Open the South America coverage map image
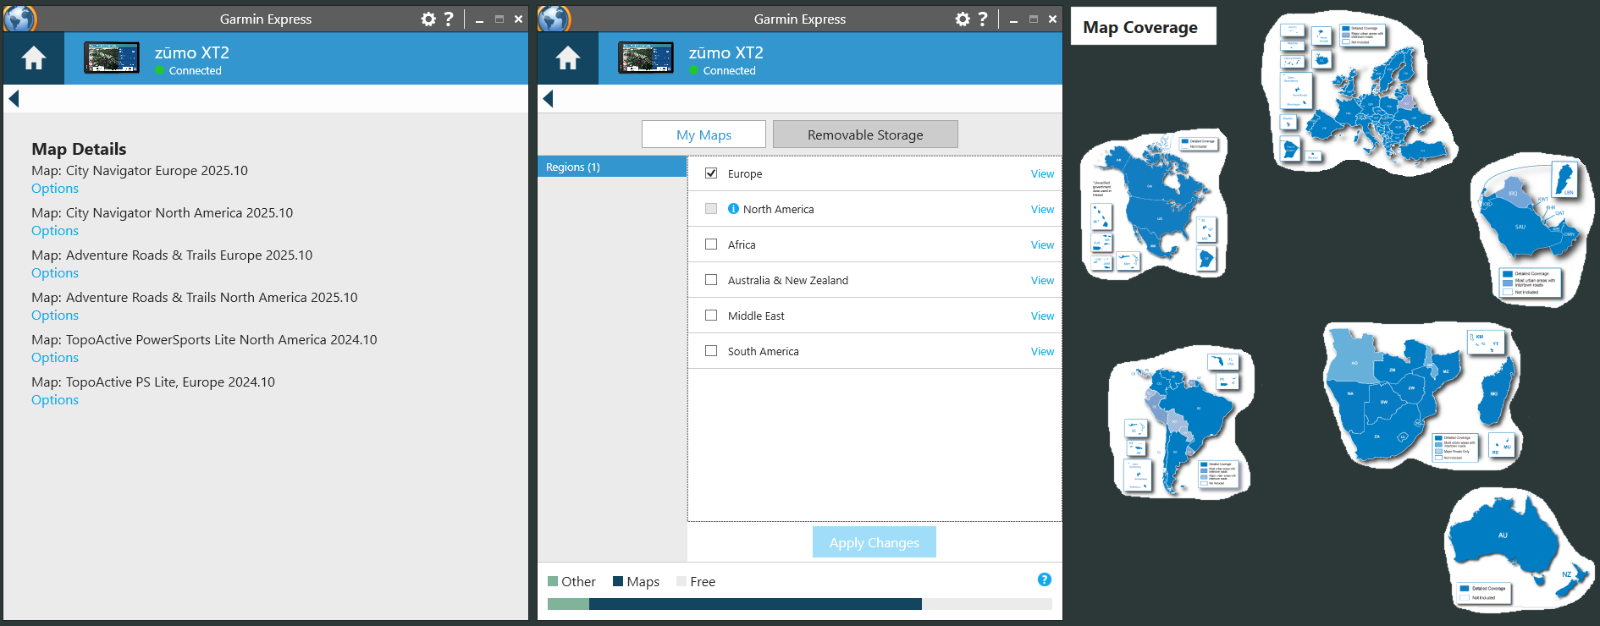Screen dimensions: 1600x626 pos(1182,422)
